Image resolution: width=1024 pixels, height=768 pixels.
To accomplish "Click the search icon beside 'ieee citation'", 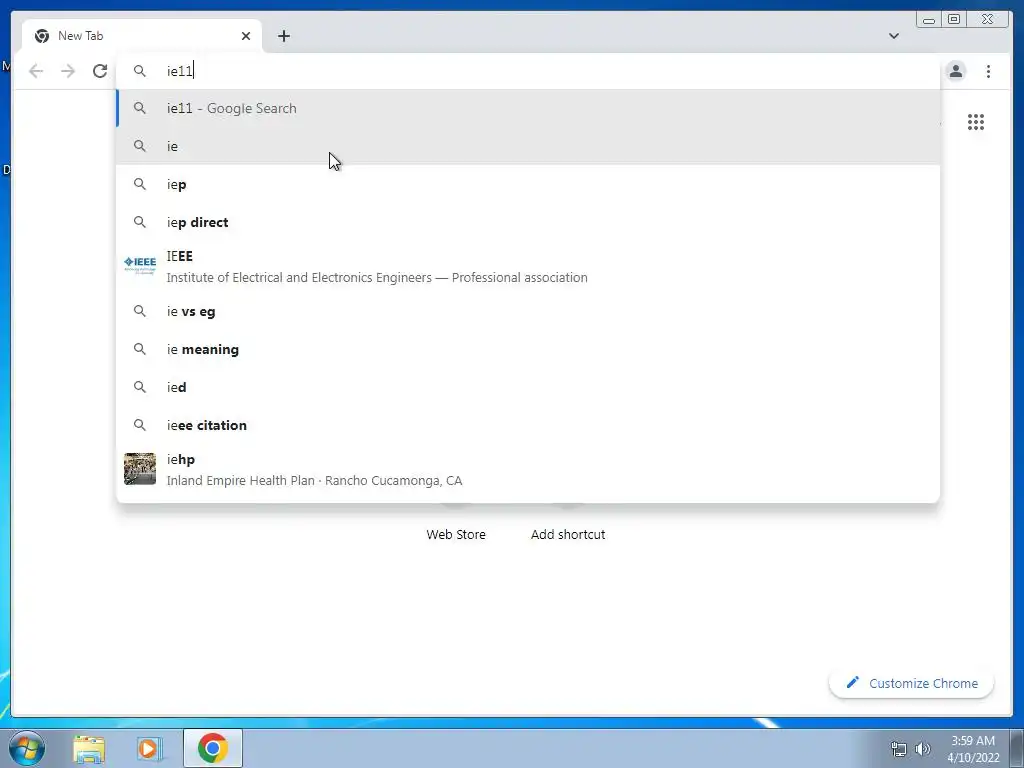I will point(140,425).
